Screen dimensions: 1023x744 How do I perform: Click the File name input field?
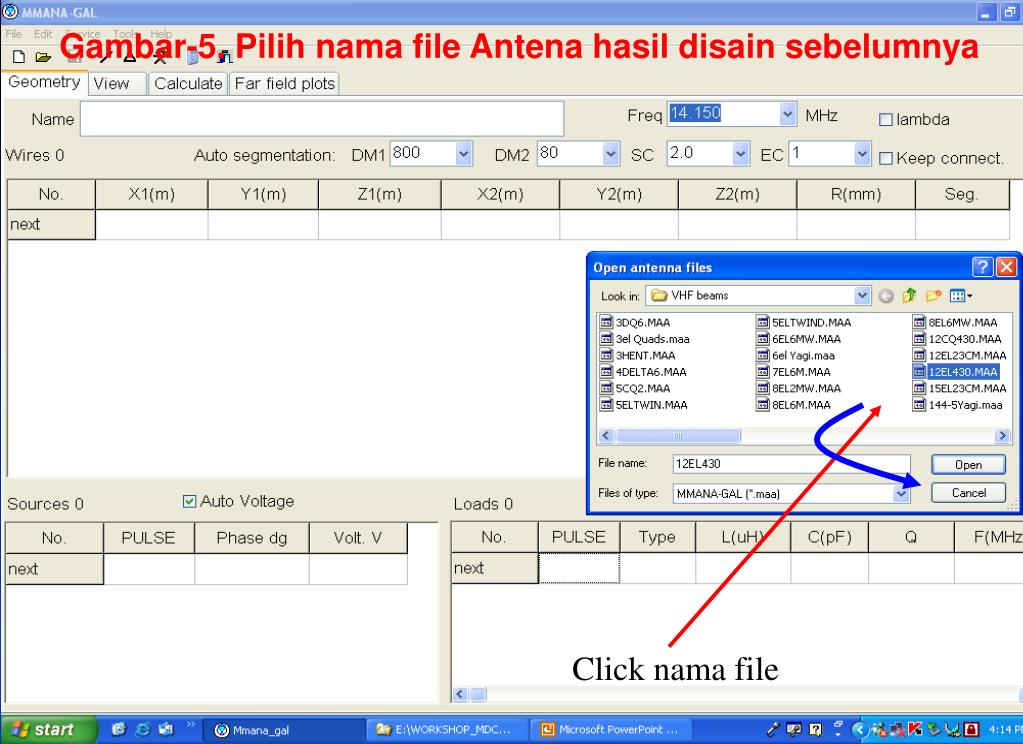[791, 464]
